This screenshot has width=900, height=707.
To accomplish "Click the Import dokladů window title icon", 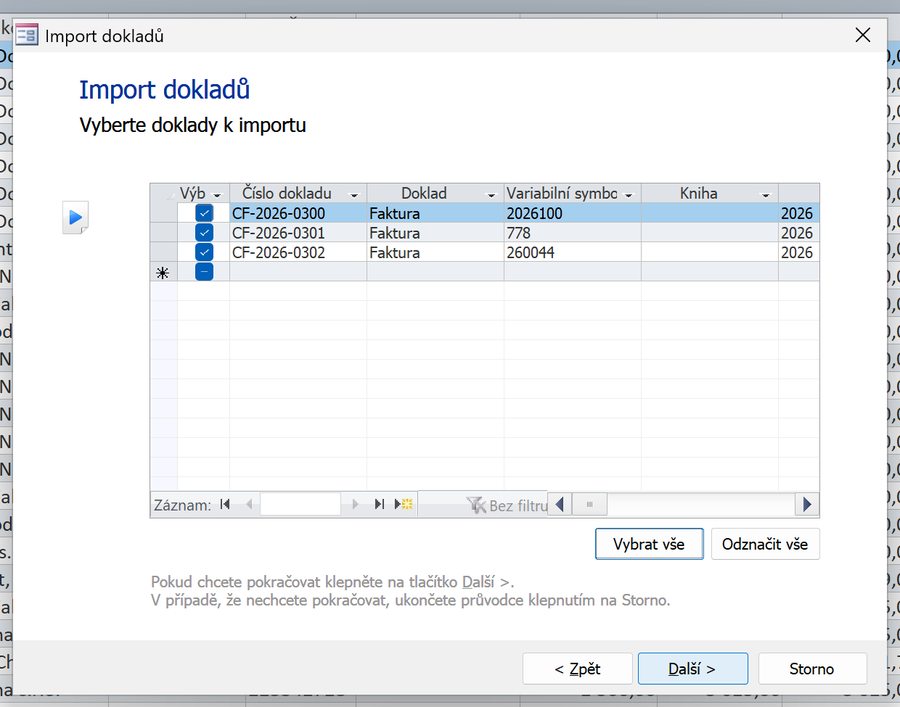I will click(x=27, y=36).
